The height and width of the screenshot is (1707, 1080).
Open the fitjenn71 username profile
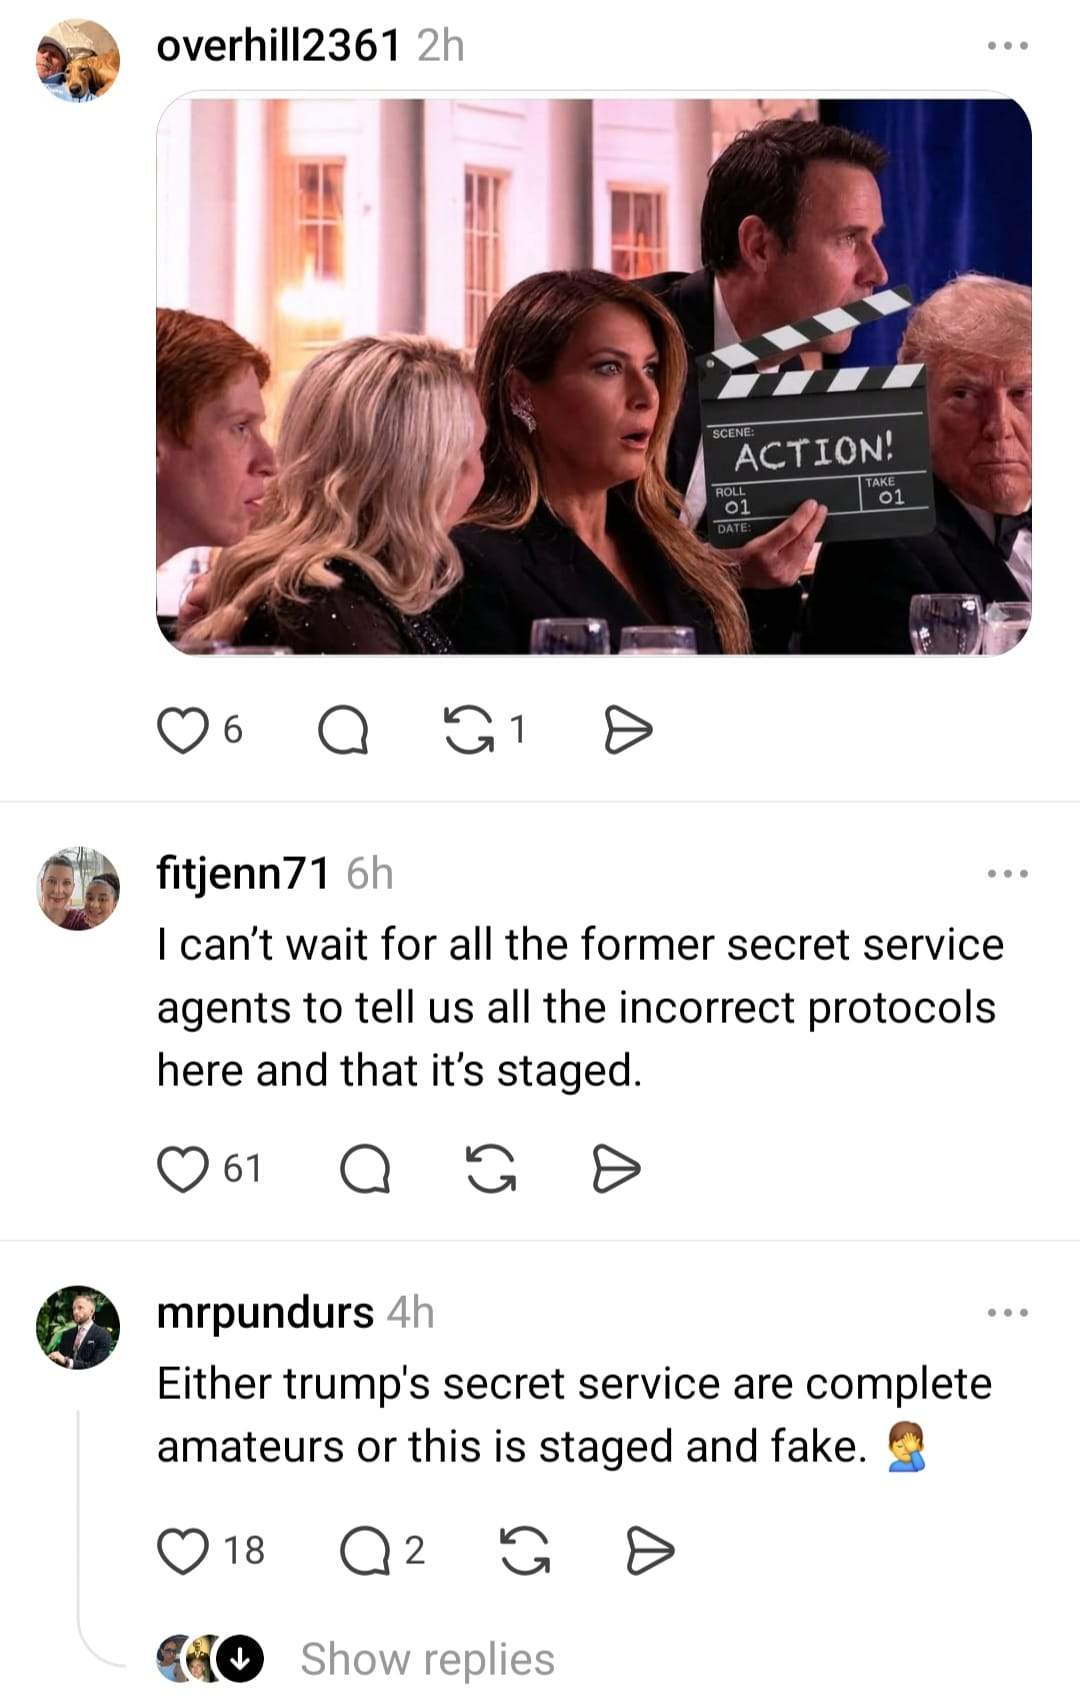(x=243, y=873)
